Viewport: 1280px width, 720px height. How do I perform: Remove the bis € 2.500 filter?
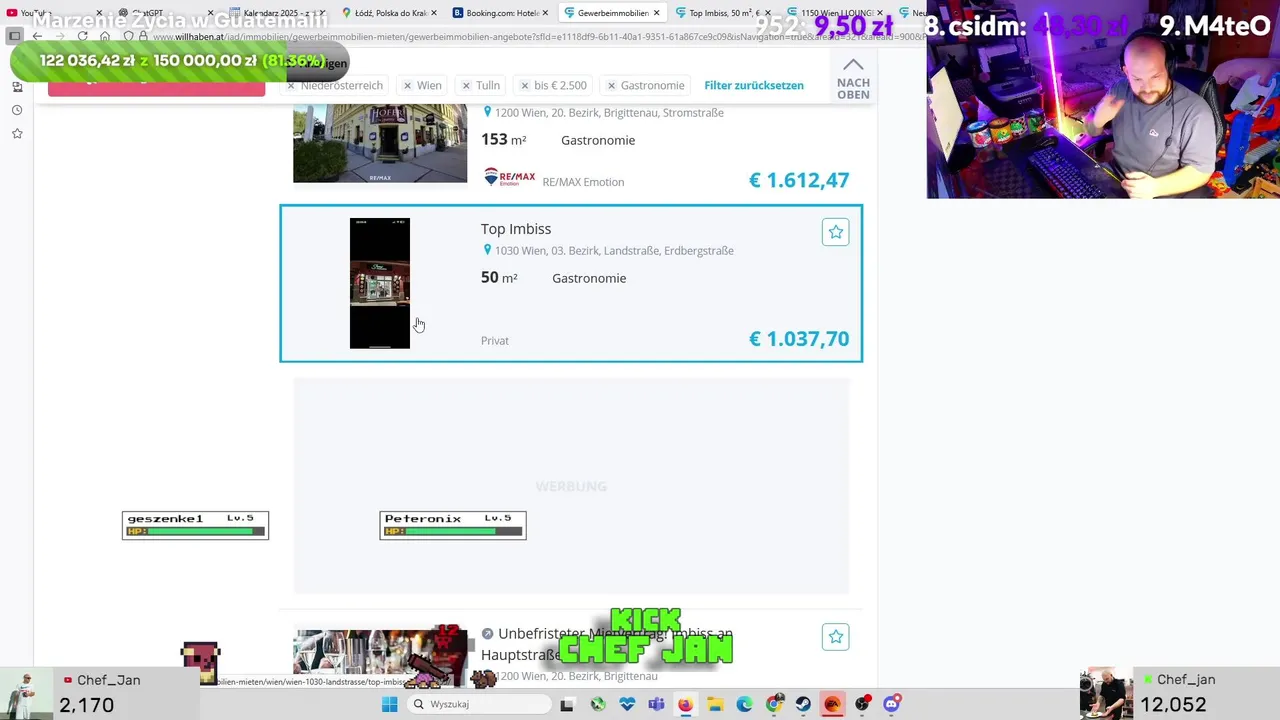point(524,86)
